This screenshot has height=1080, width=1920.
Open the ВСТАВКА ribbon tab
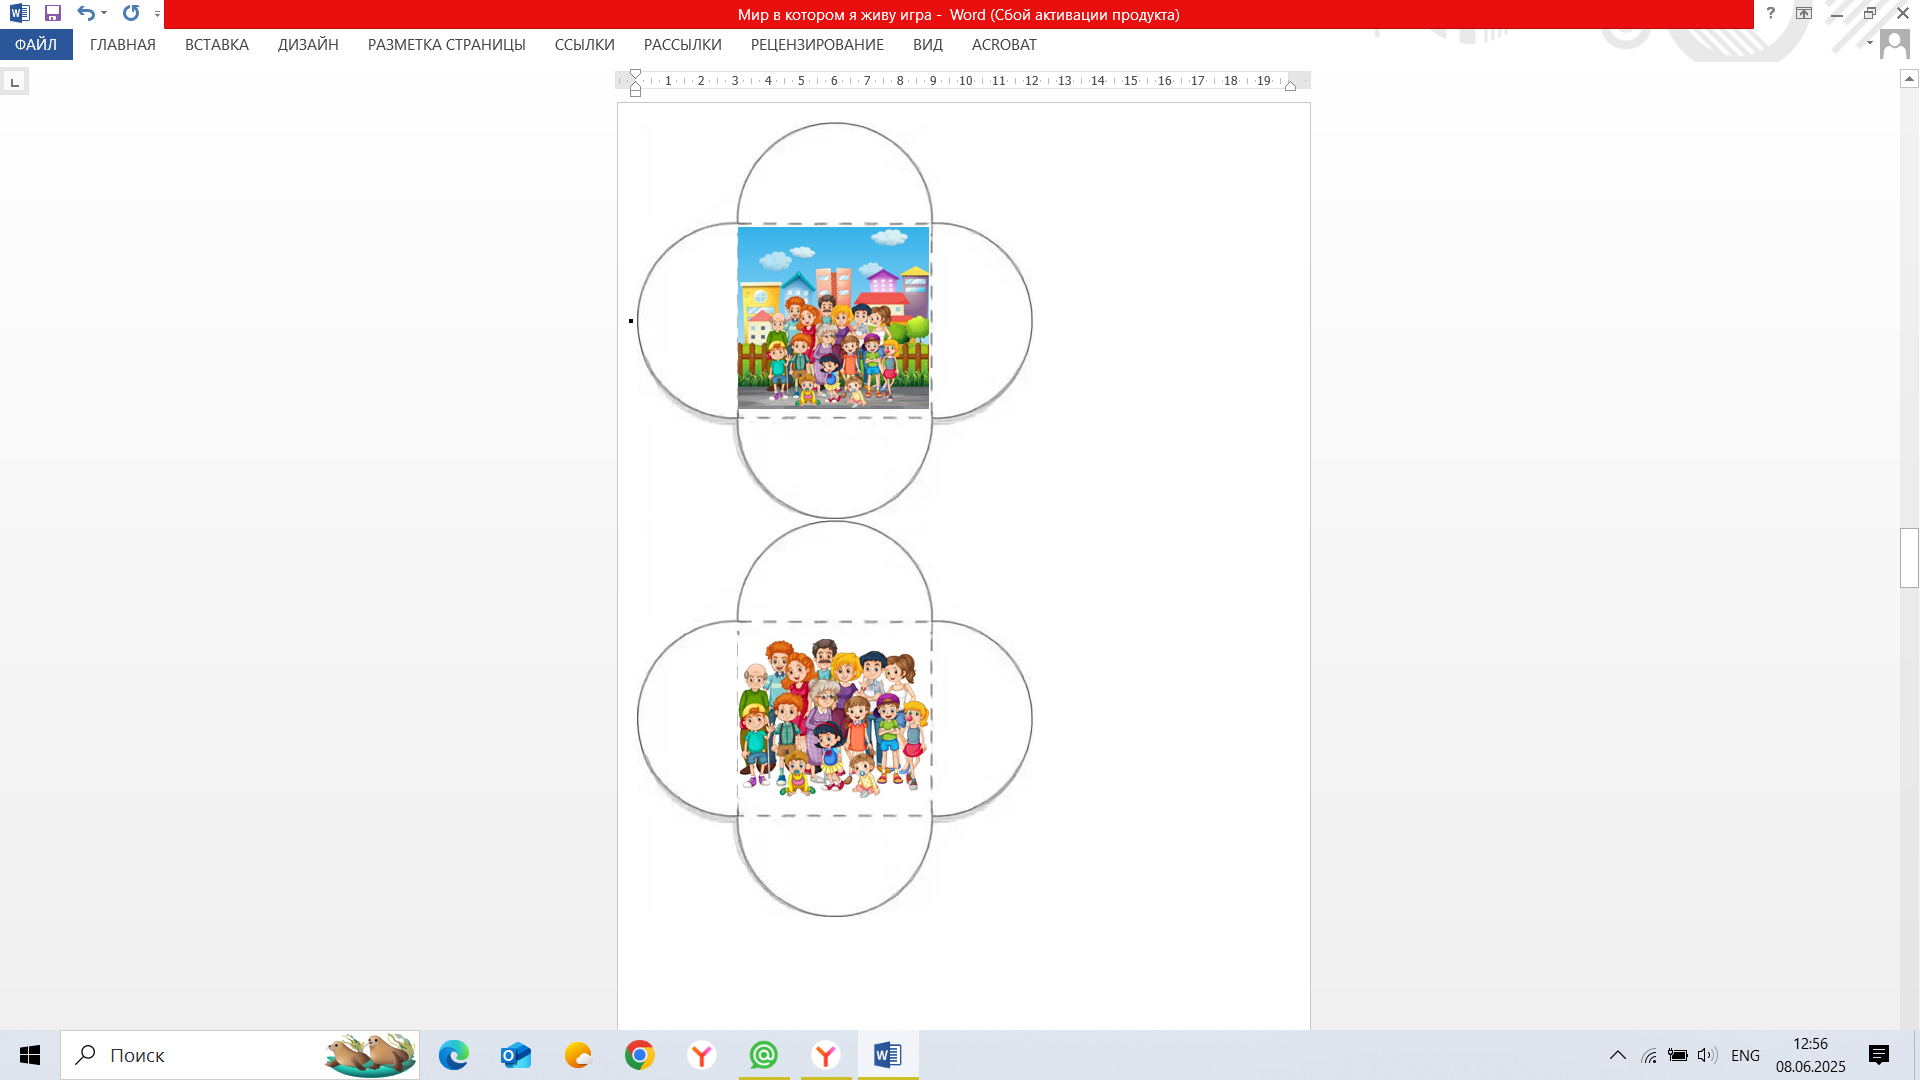pos(216,45)
